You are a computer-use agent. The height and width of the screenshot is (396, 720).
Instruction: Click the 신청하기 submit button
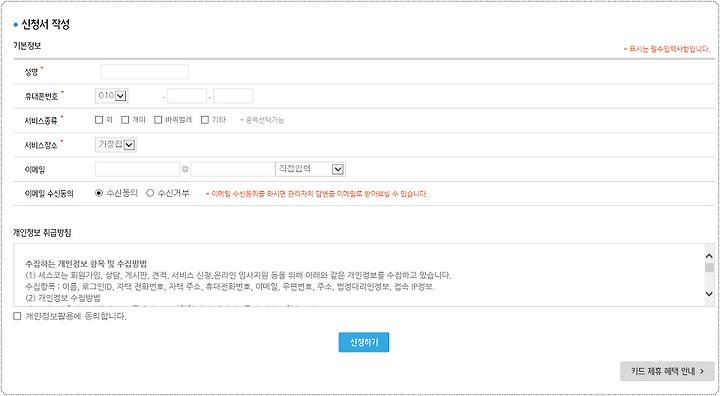[x=364, y=342]
